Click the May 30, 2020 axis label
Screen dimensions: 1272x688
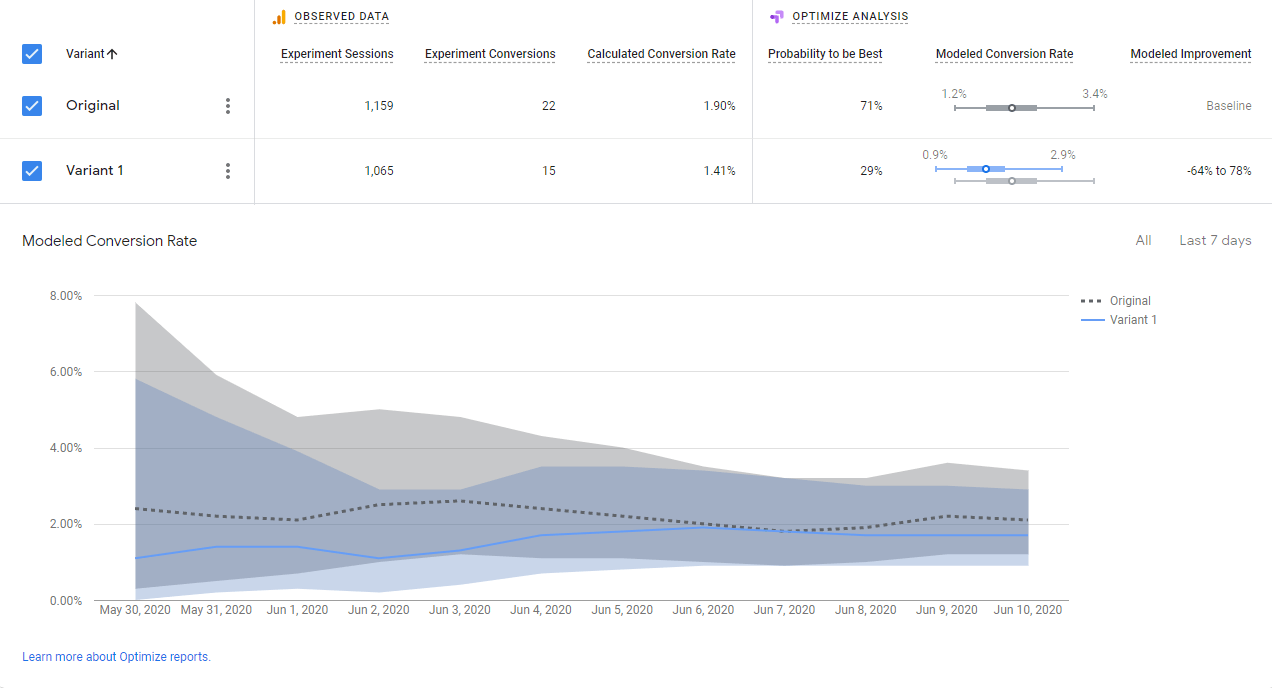(x=135, y=610)
